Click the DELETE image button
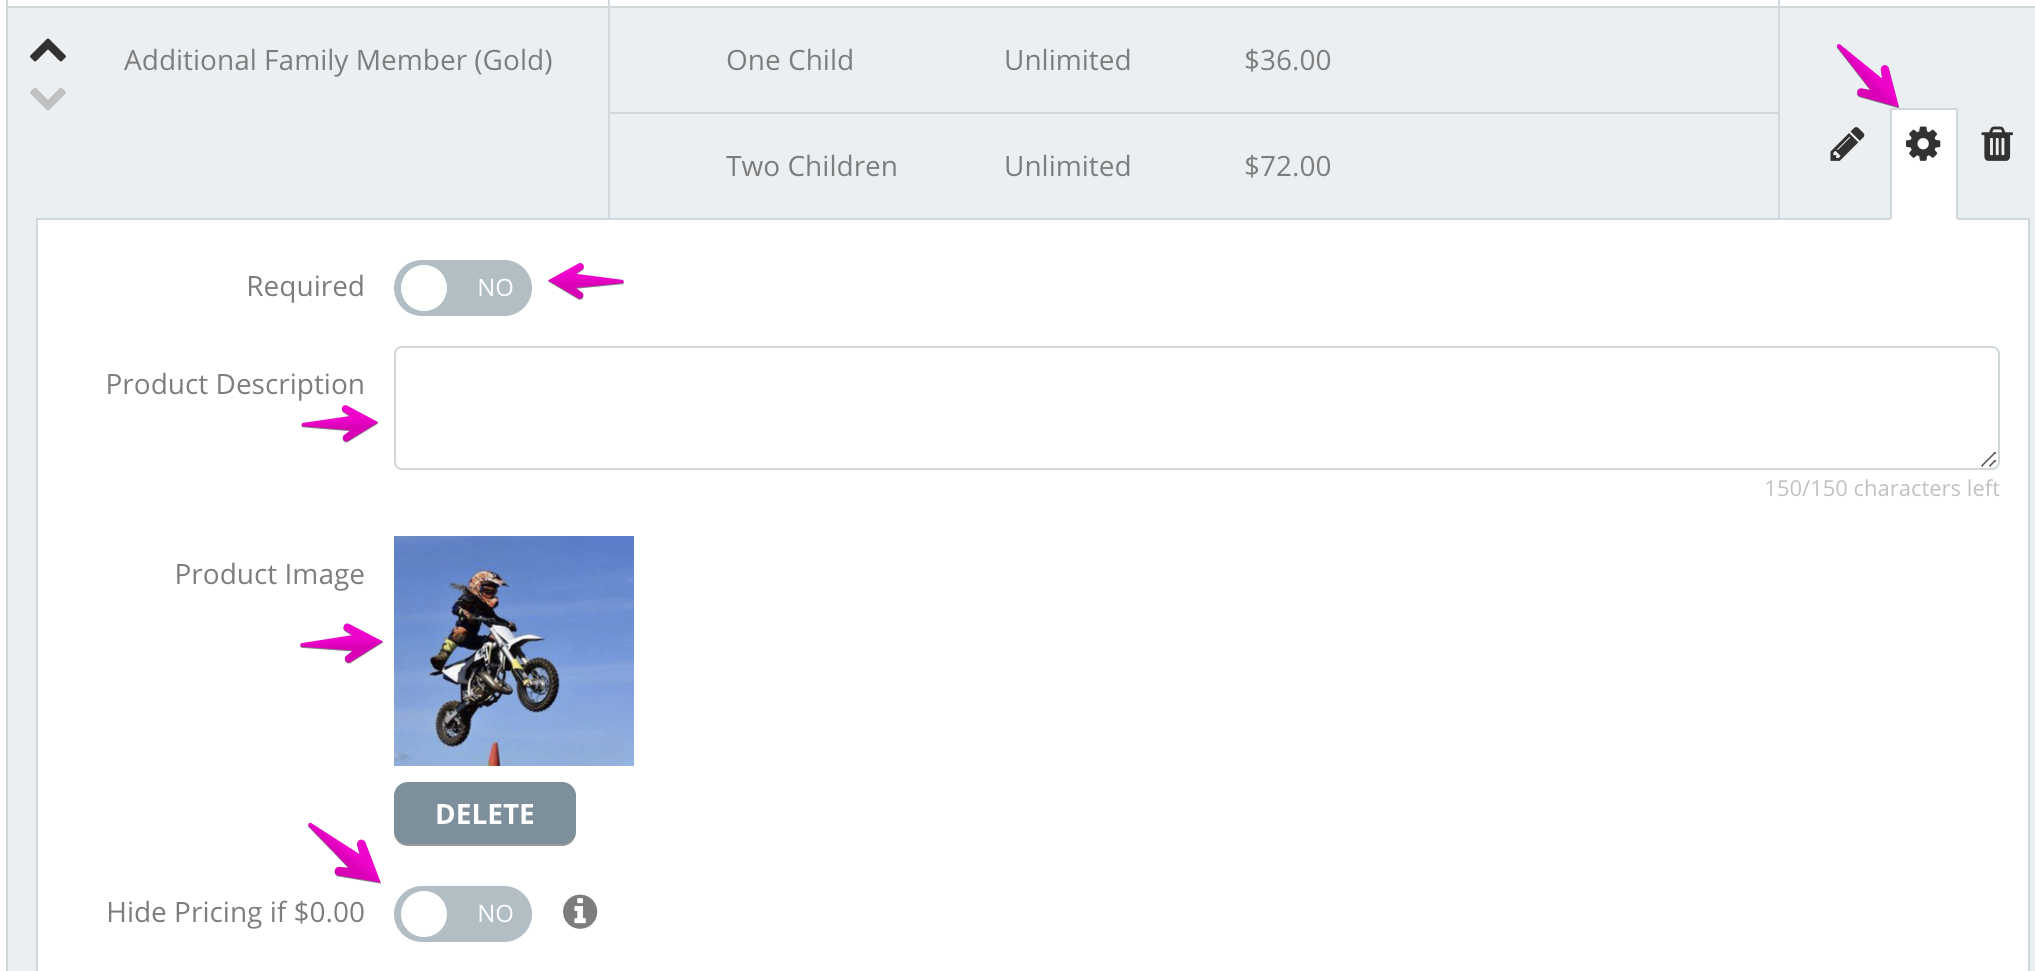Image resolution: width=2035 pixels, height=971 pixels. (x=485, y=814)
